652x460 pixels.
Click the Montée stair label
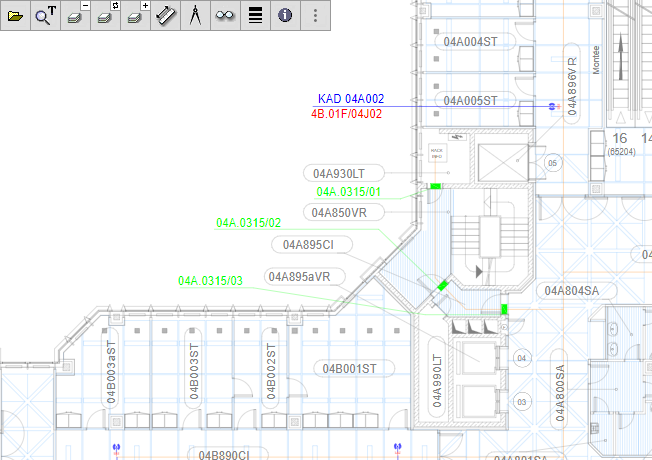[596, 60]
